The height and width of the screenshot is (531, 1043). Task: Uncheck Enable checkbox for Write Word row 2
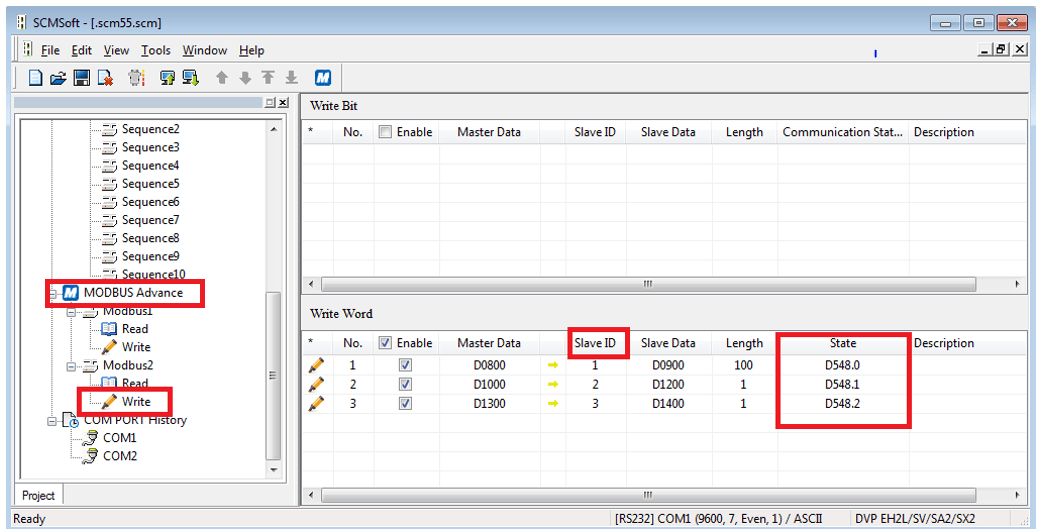(405, 384)
